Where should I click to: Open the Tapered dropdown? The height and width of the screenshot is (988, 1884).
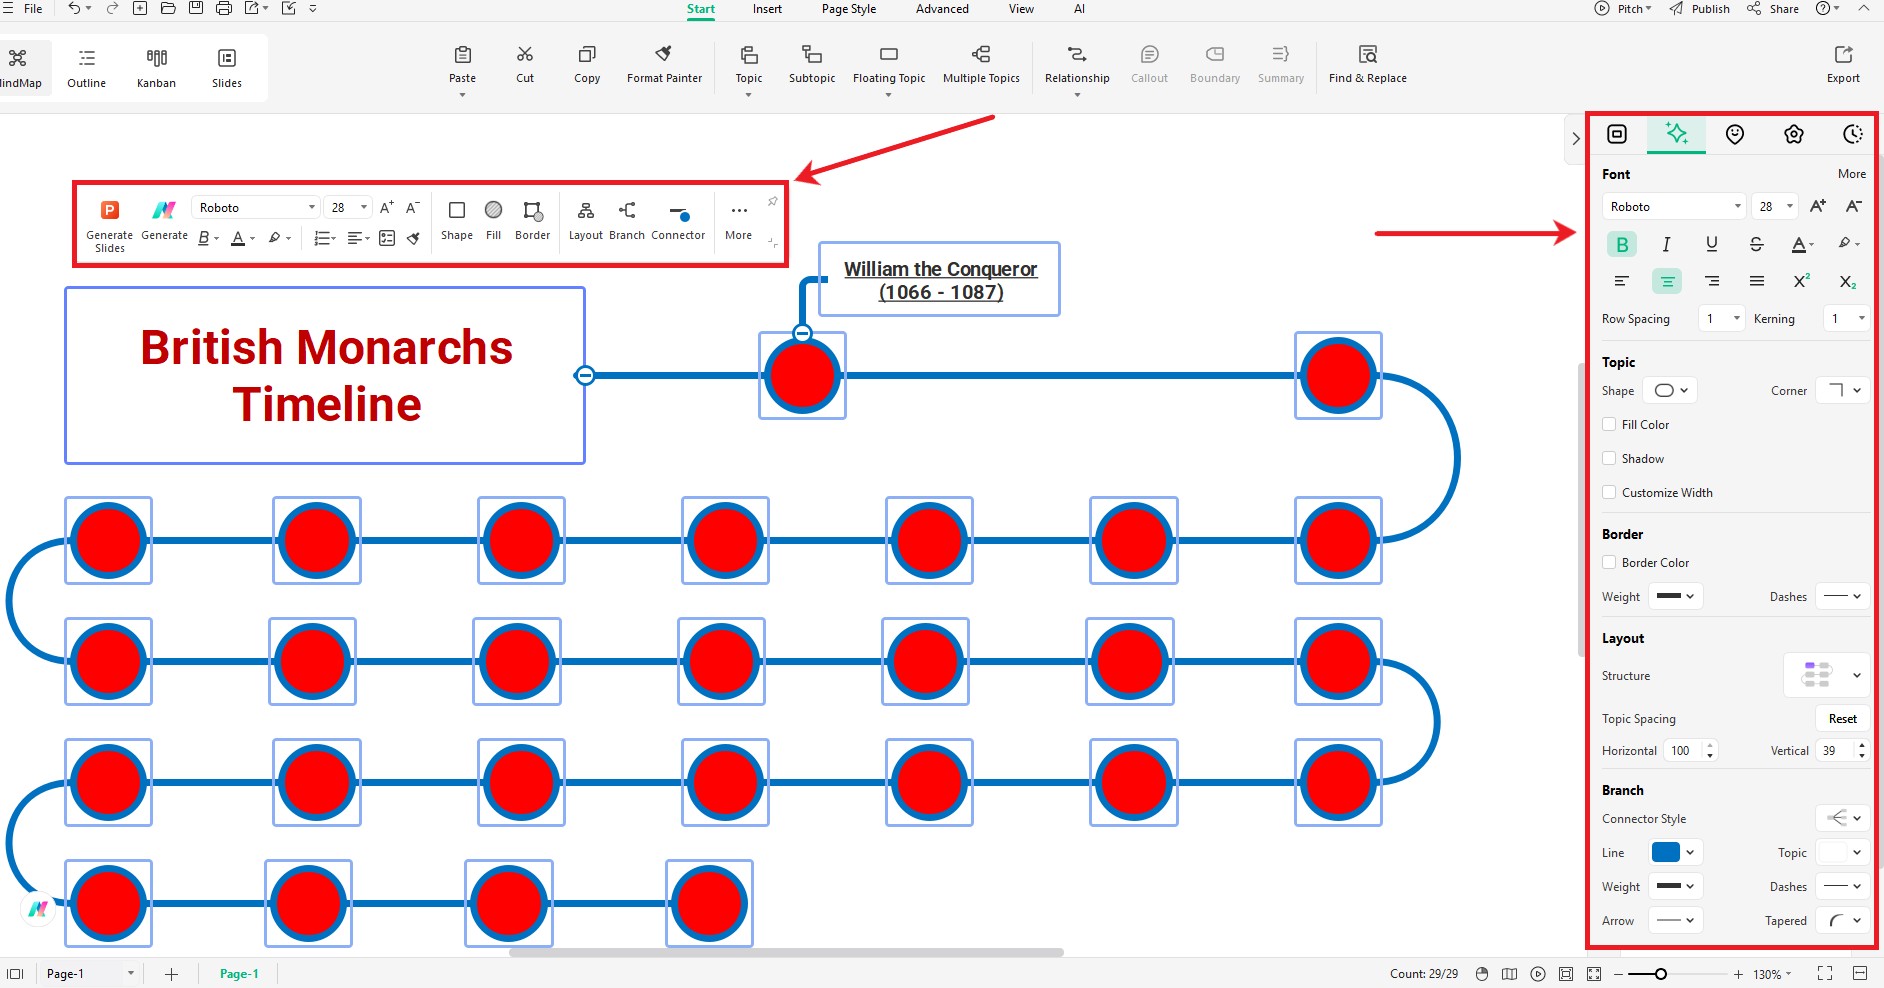tap(1843, 920)
